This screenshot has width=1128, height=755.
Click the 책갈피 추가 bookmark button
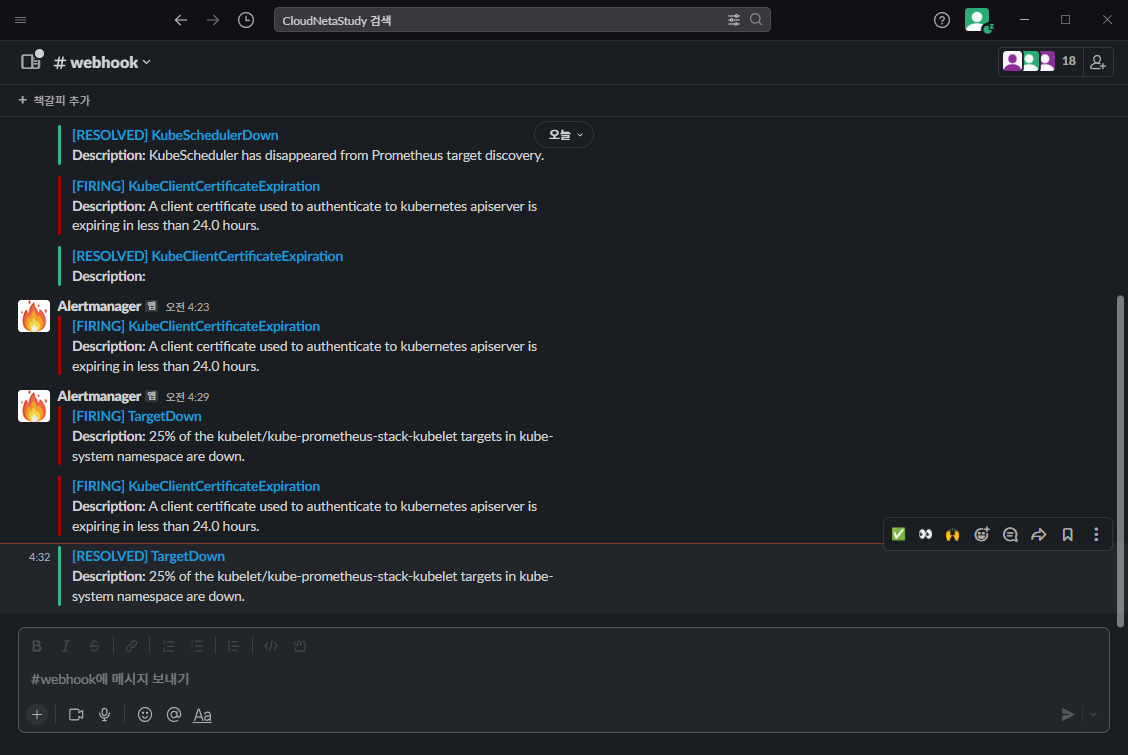pyautogui.click(x=54, y=100)
